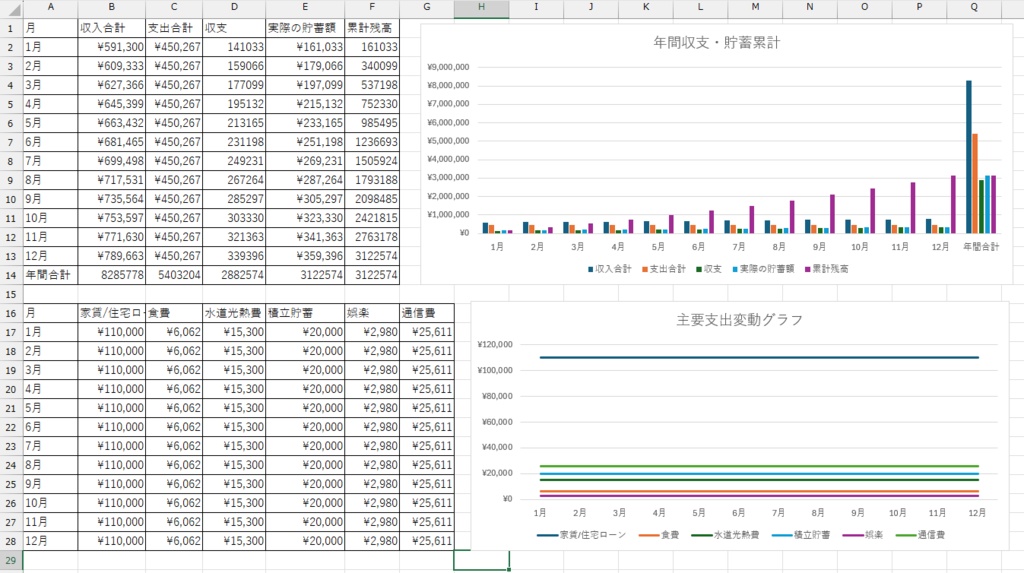
Task: Select row 1 header
Action: point(11,28)
